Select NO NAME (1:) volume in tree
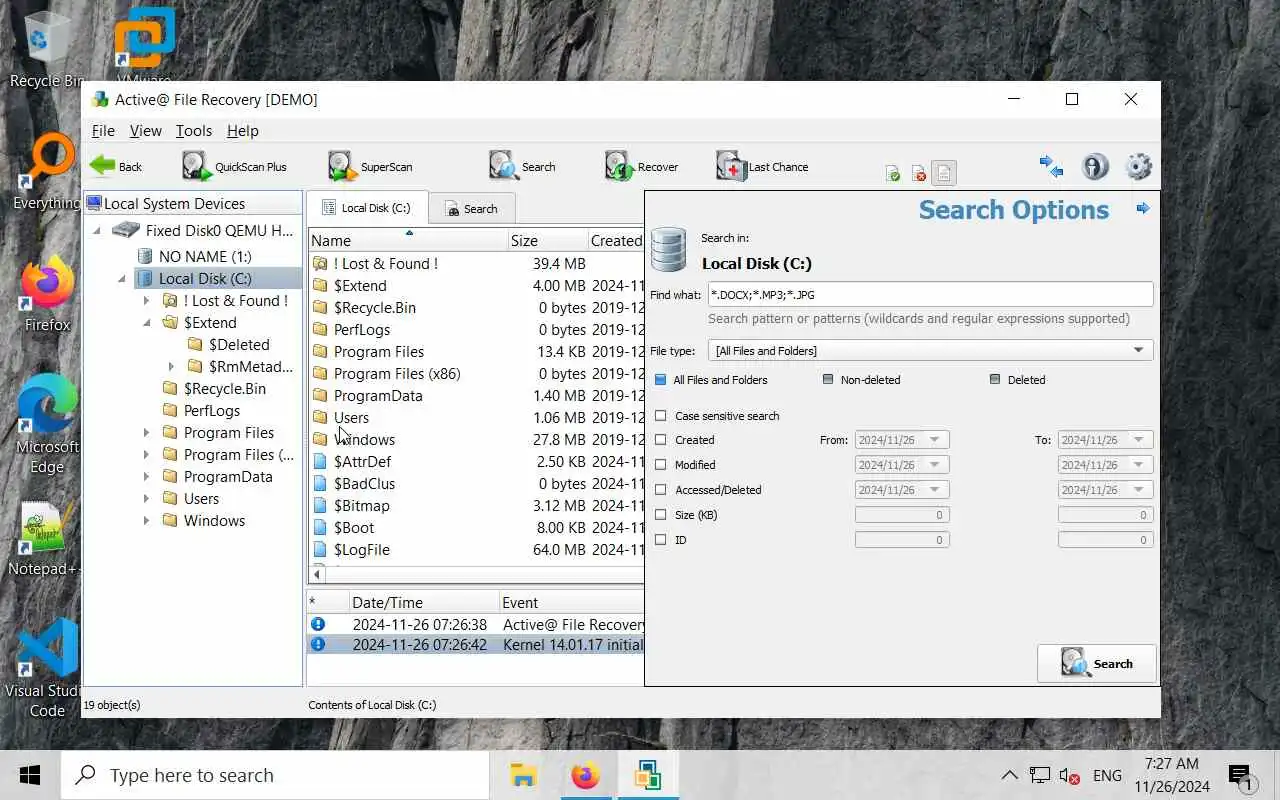Viewport: 1280px width, 800px height. [205, 256]
